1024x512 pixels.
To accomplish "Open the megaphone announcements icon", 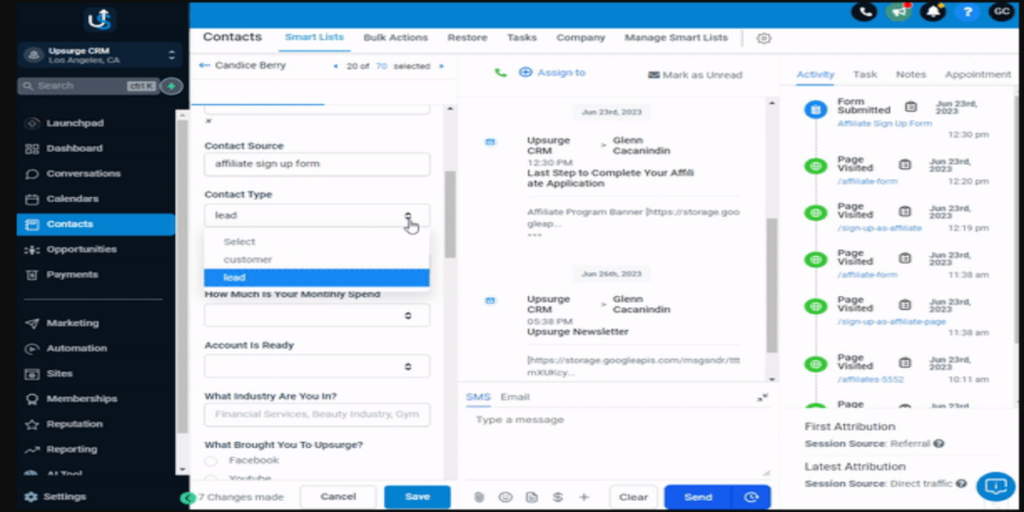I will 899,12.
